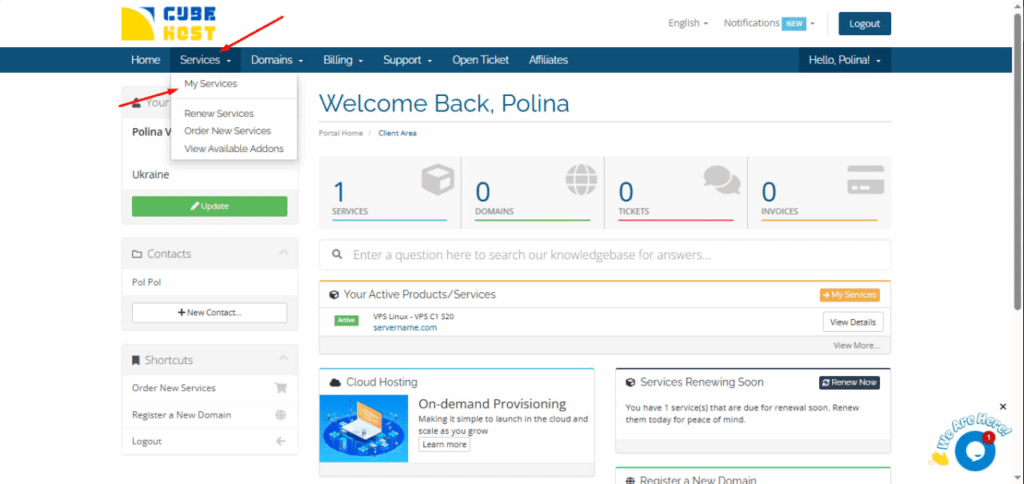The width and height of the screenshot is (1024, 484).
Task: Click the shopping cart icon beside Order New Services
Action: pos(280,388)
